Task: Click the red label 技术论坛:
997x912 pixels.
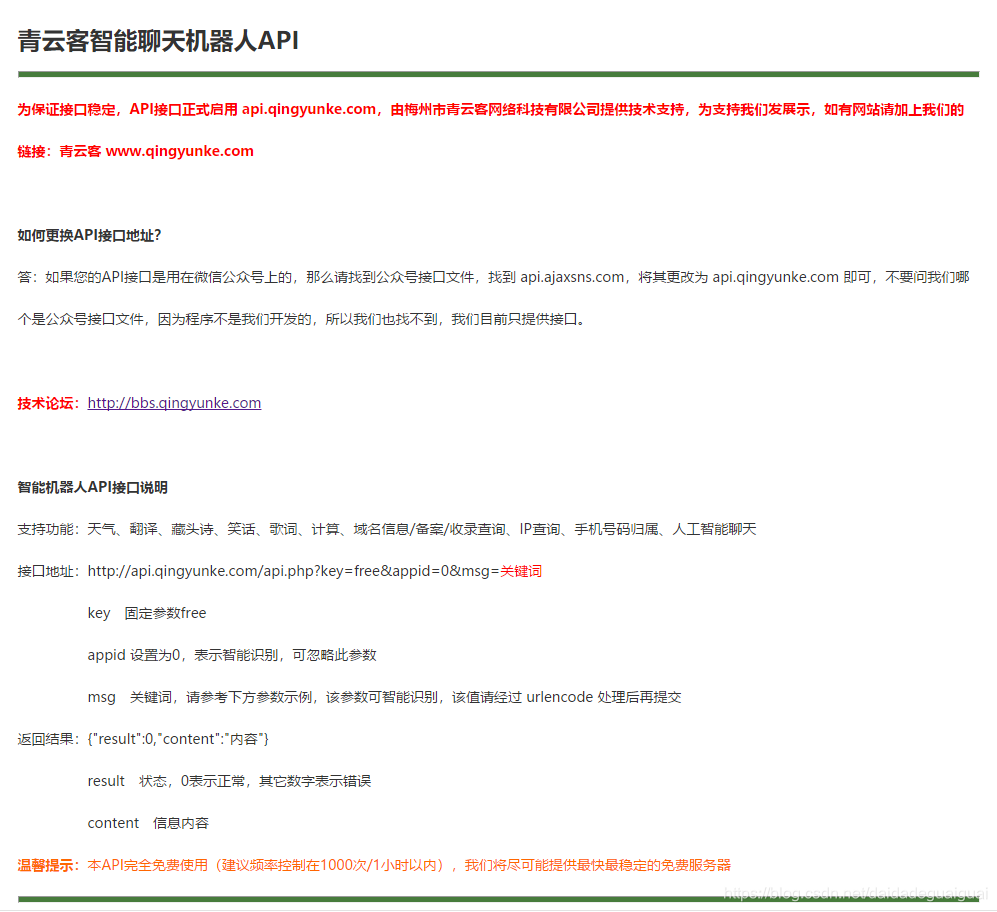Action: (49, 403)
